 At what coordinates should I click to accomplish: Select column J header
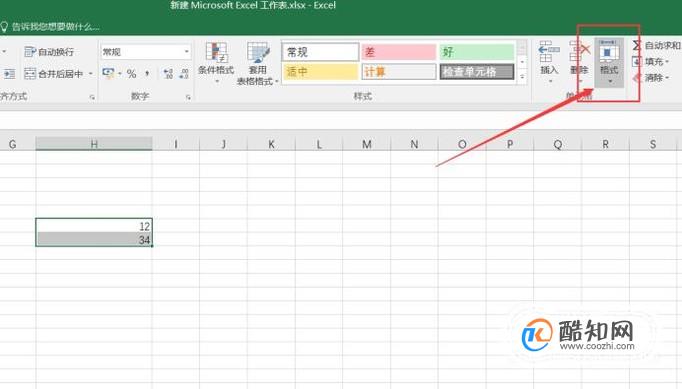click(x=224, y=144)
